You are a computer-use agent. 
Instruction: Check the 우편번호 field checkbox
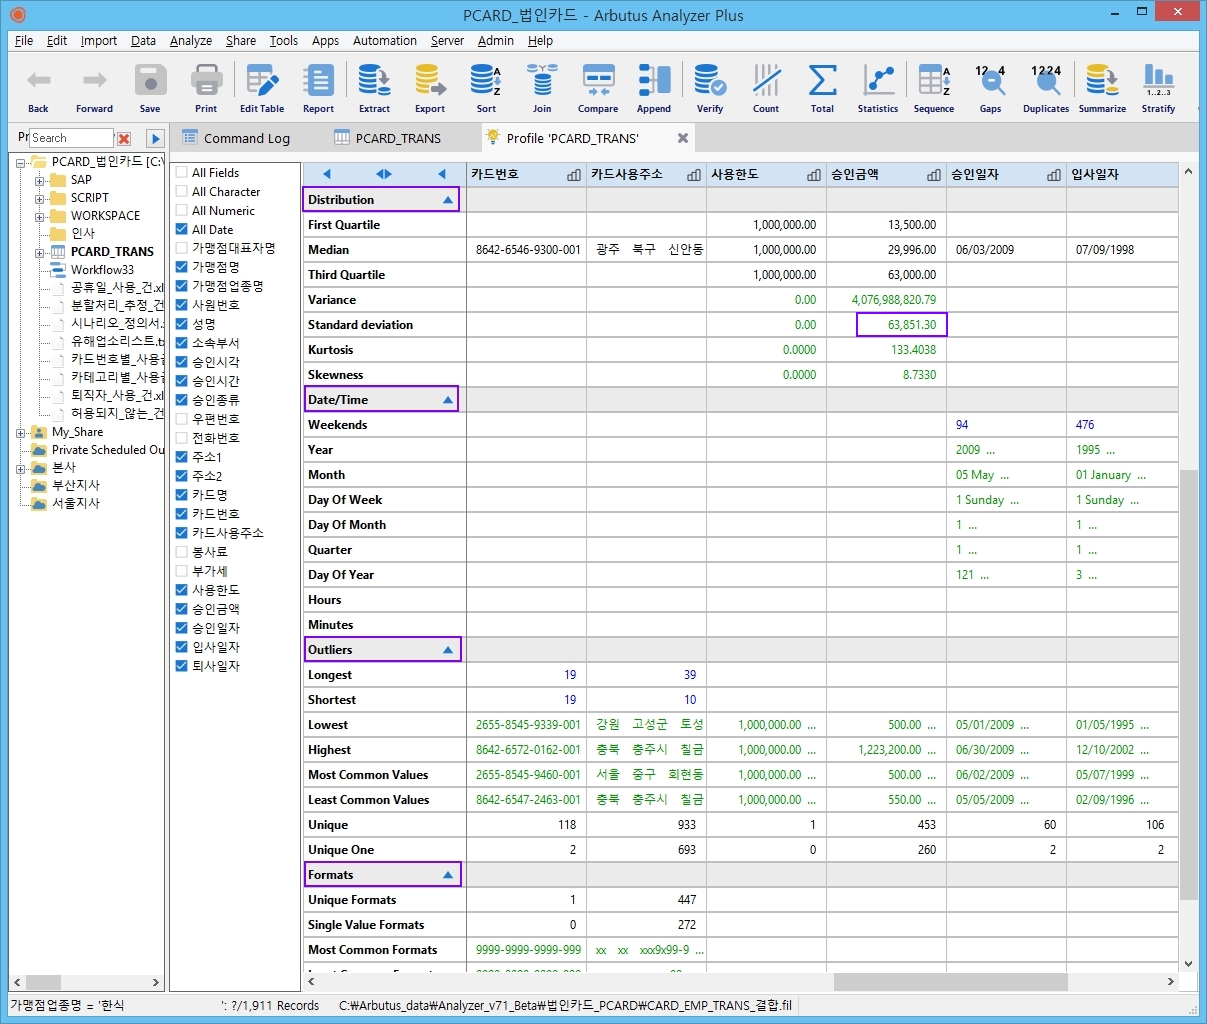[182, 419]
